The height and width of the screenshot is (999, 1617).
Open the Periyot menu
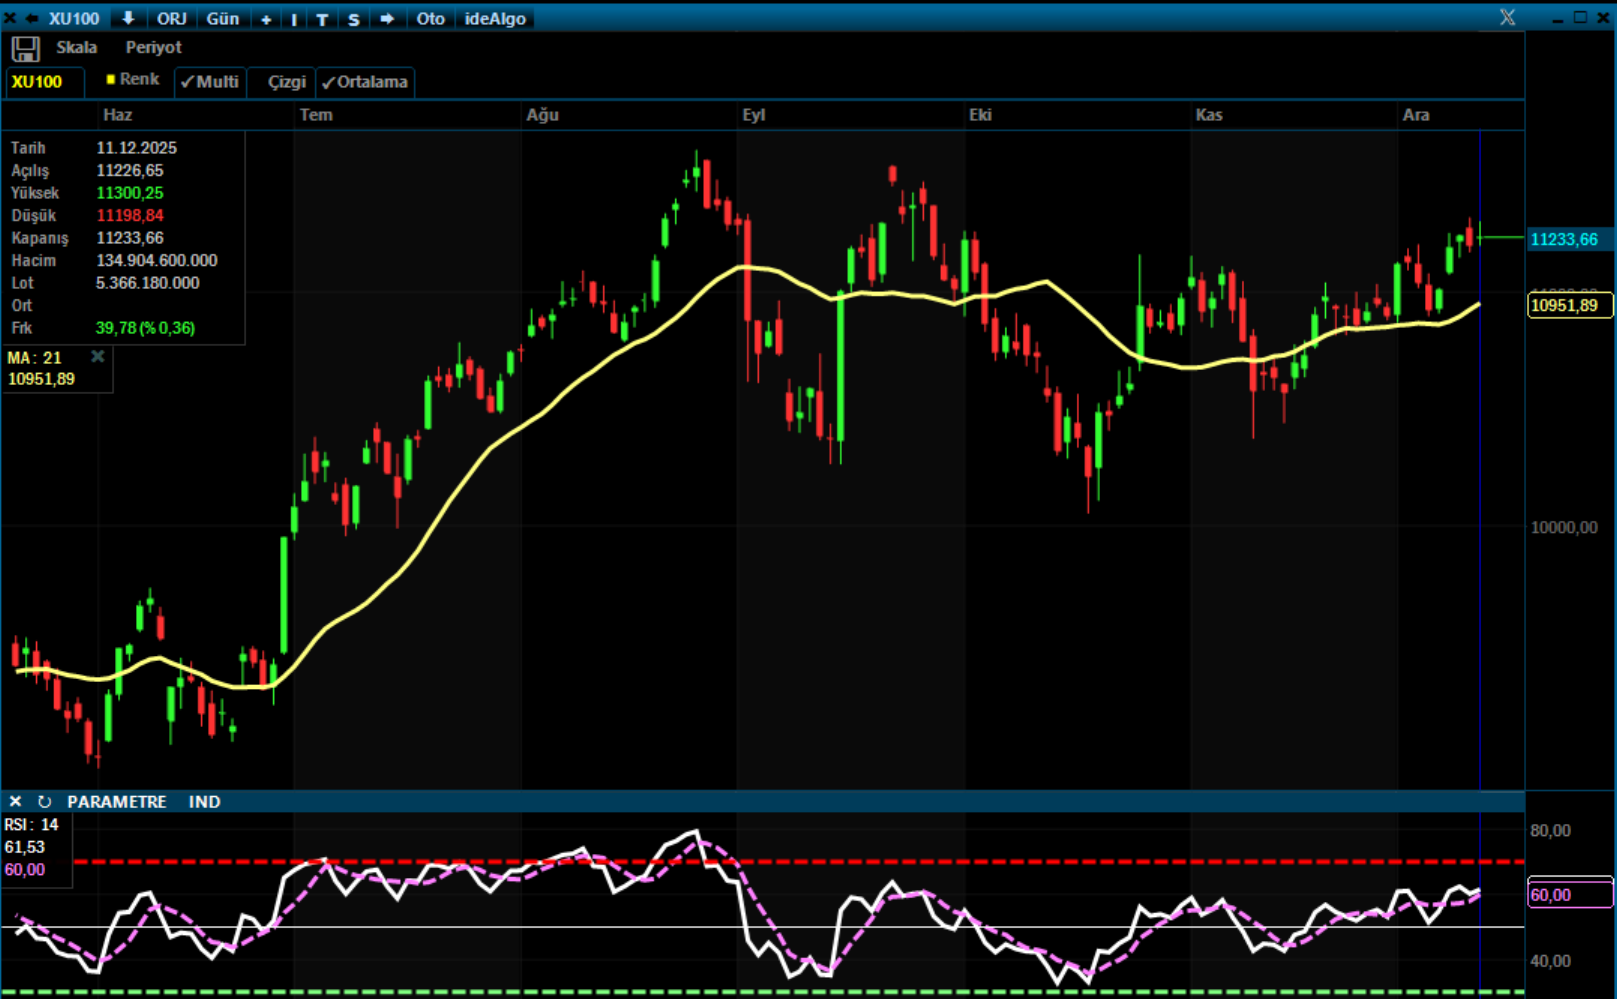coord(153,48)
